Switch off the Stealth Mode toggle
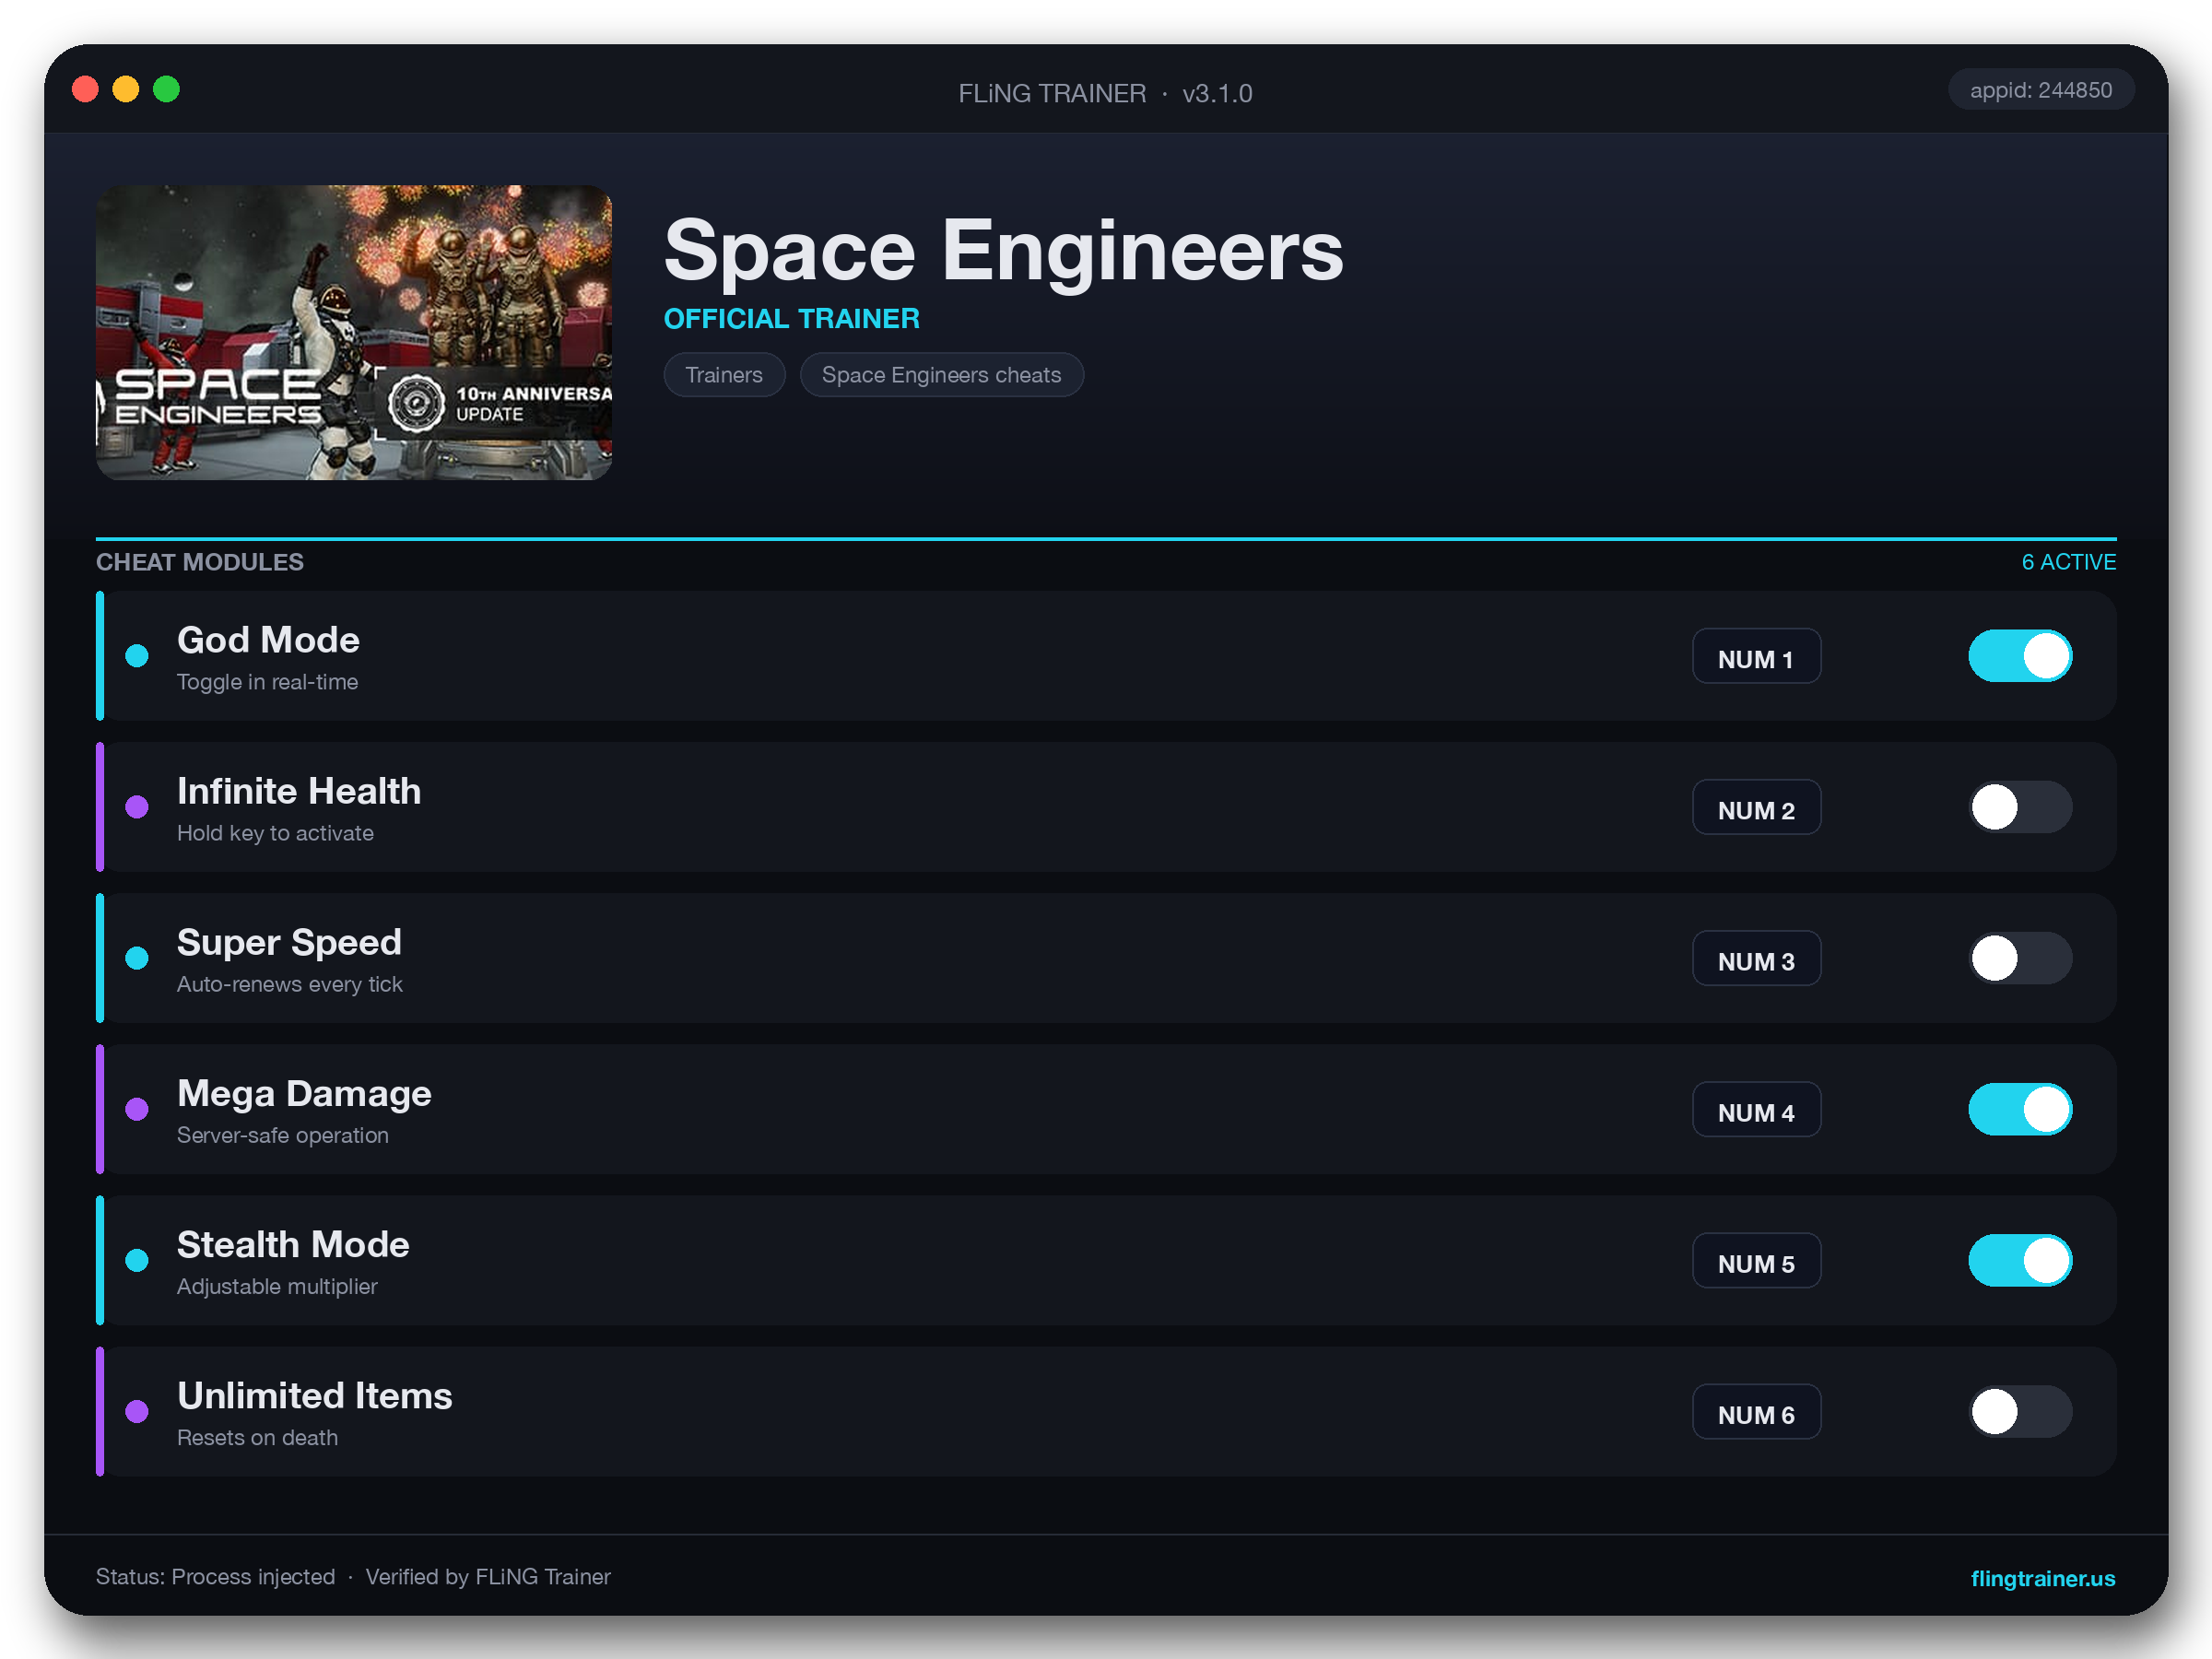The image size is (2212, 1659). coord(2020,1260)
